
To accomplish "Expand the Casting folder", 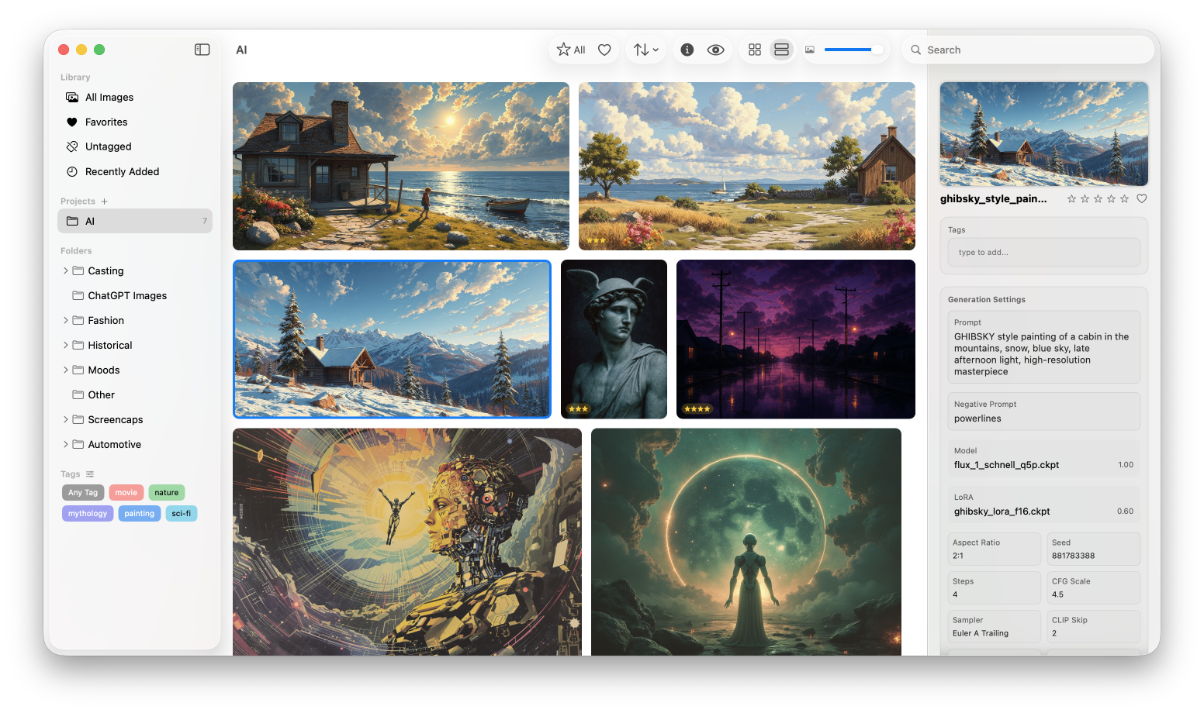I will (x=65, y=270).
